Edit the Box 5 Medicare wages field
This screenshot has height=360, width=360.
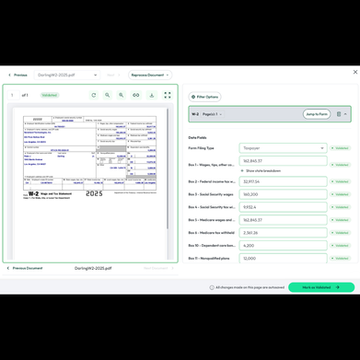(283, 220)
